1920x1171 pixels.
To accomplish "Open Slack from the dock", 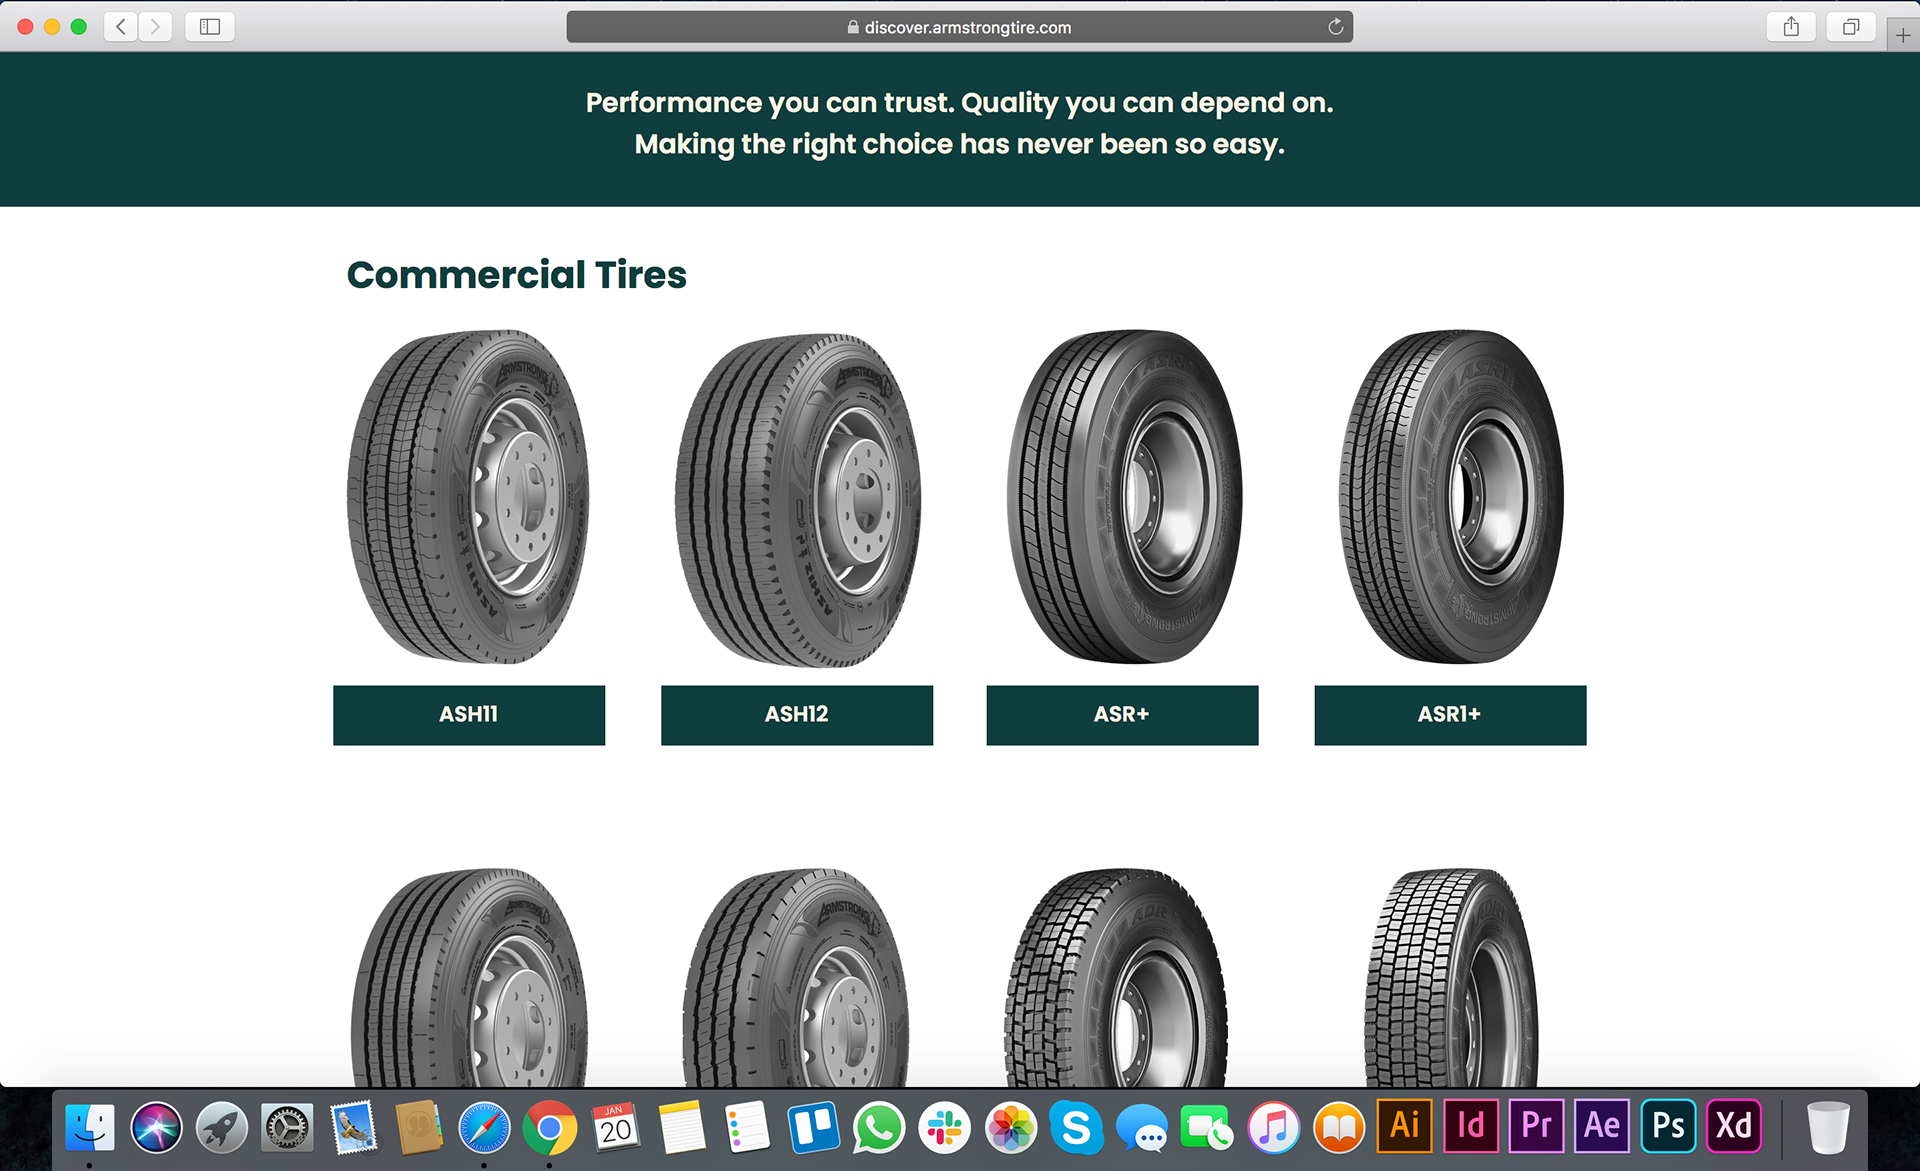I will coord(945,1128).
